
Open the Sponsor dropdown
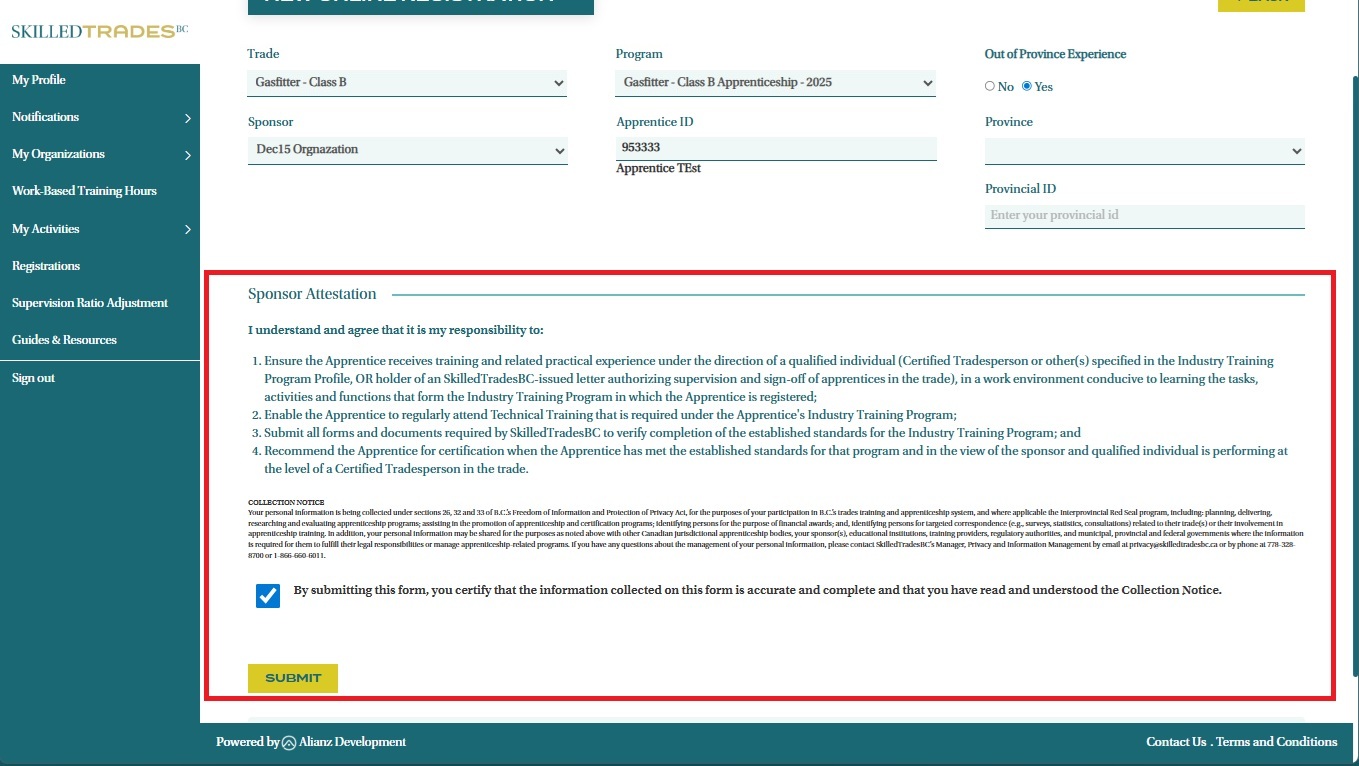(x=406, y=150)
